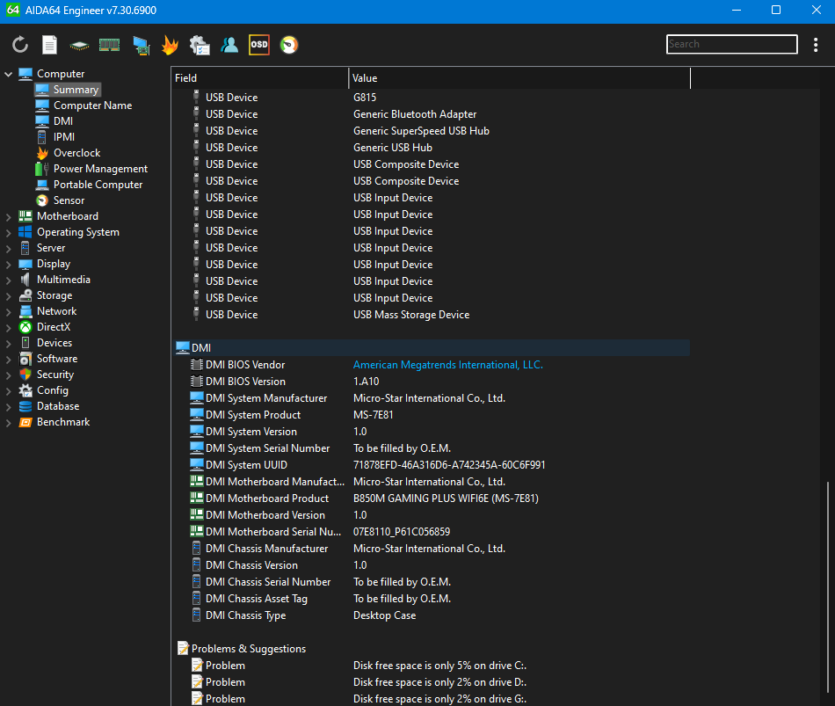
Task: Expand the Storage tree node
Action: point(8,296)
